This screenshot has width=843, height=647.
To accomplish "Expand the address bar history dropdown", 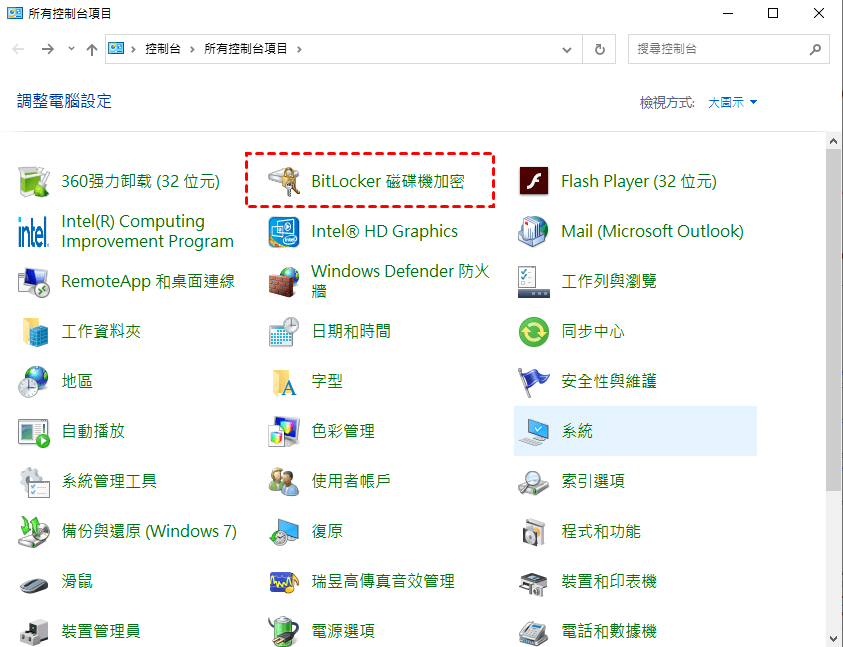I will click(x=567, y=49).
